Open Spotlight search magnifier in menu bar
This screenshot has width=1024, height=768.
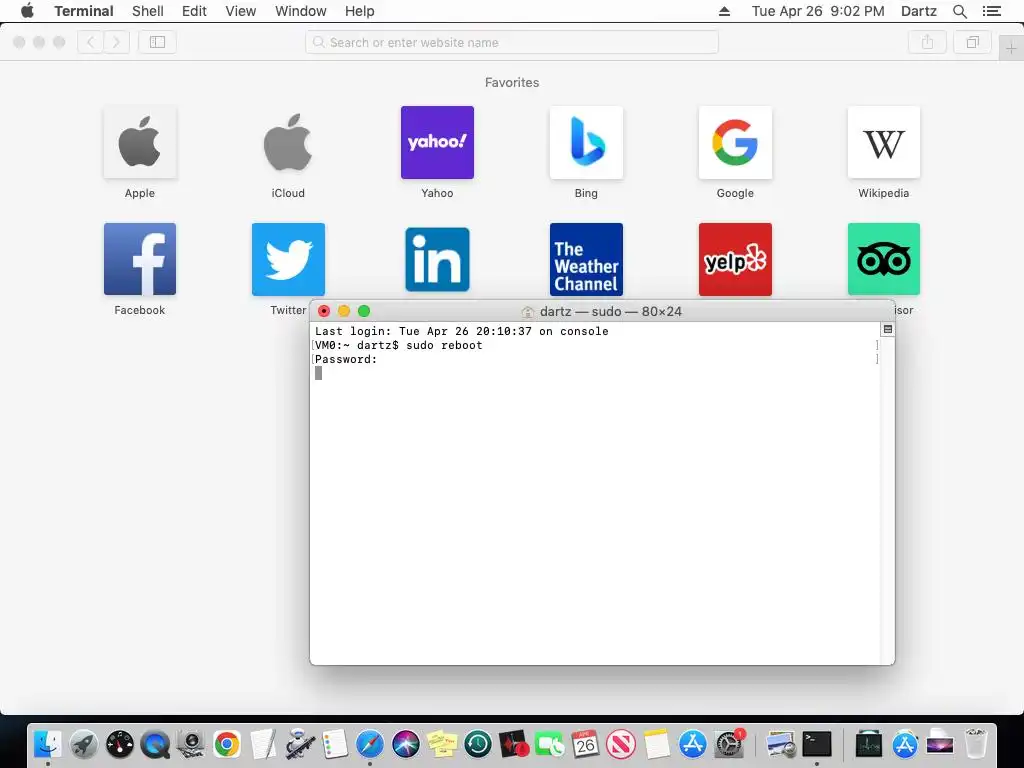tap(959, 11)
